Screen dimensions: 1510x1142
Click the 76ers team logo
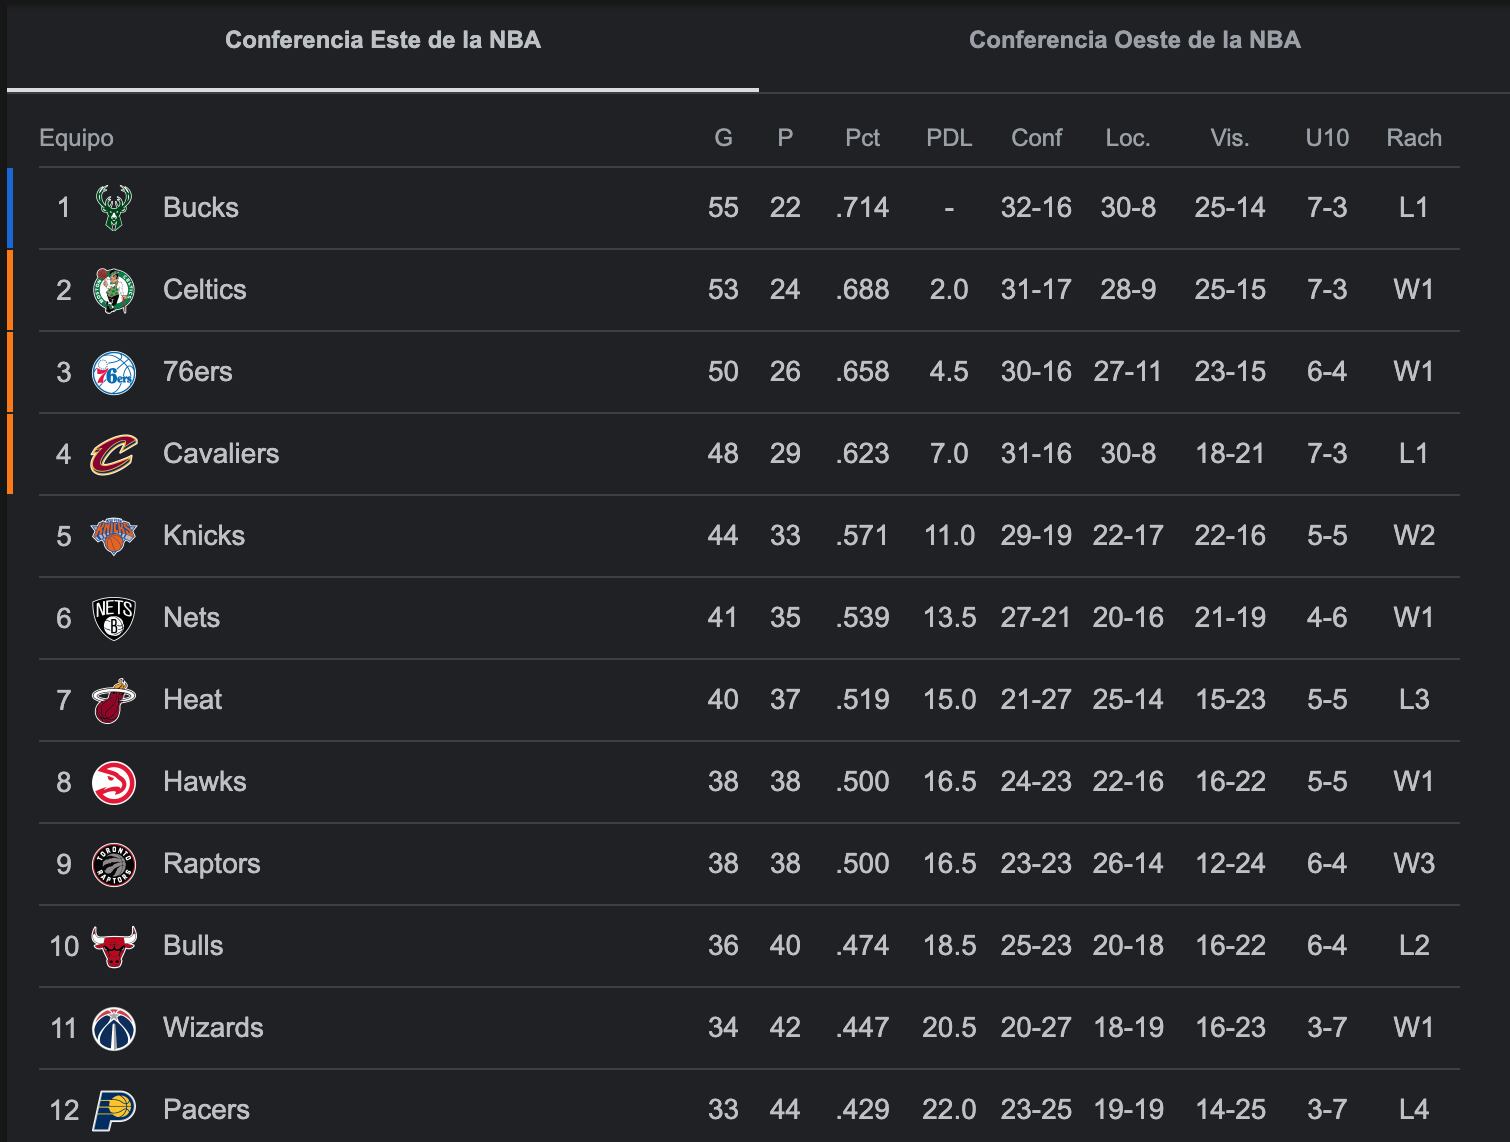point(113,372)
